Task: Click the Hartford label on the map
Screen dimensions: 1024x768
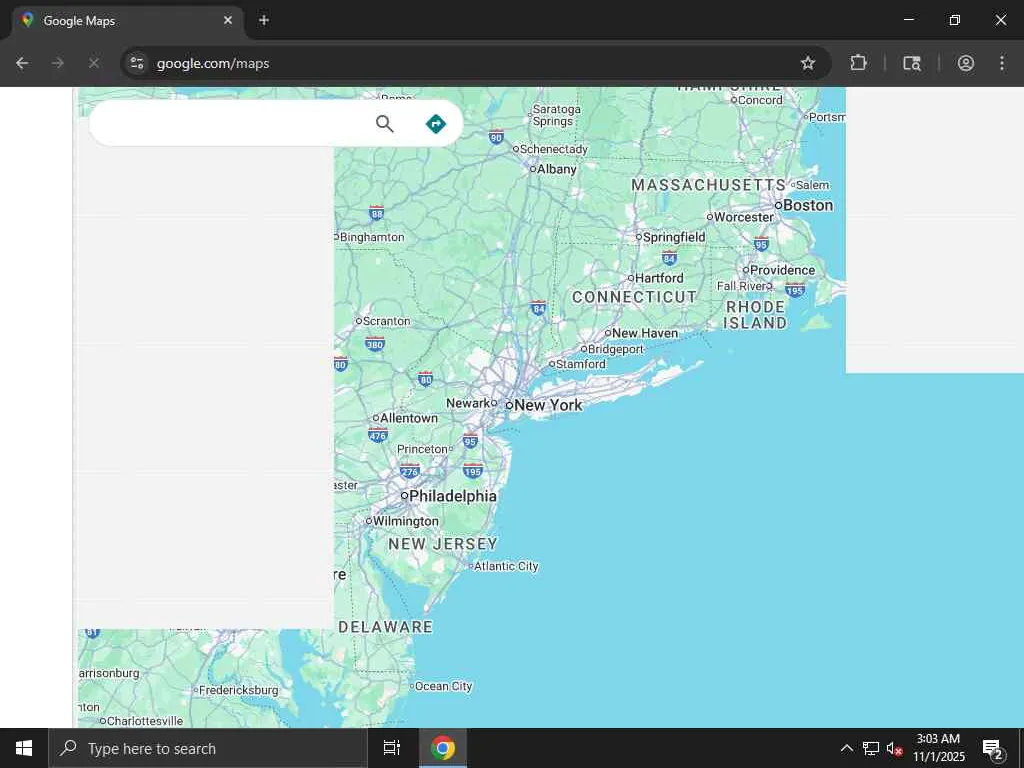Action: (x=659, y=278)
